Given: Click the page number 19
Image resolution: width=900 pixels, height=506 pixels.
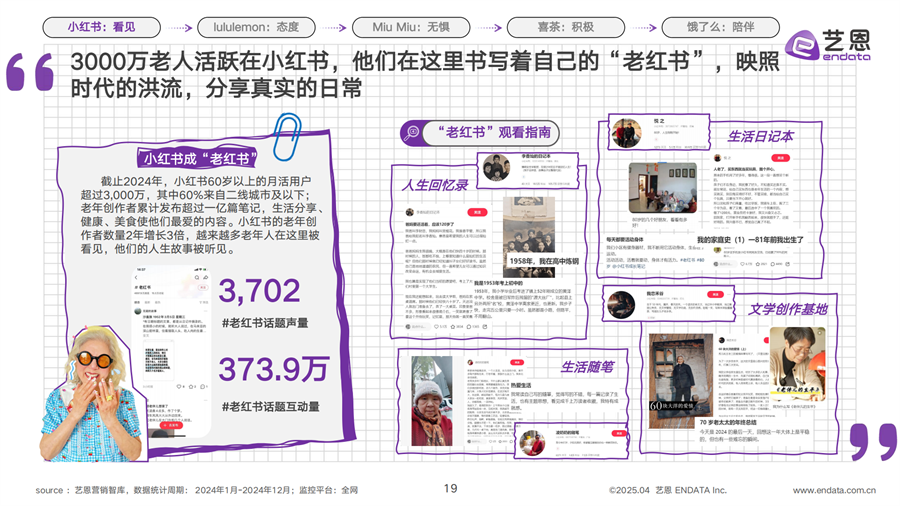Looking at the screenshot, I should pyautogui.click(x=451, y=489).
